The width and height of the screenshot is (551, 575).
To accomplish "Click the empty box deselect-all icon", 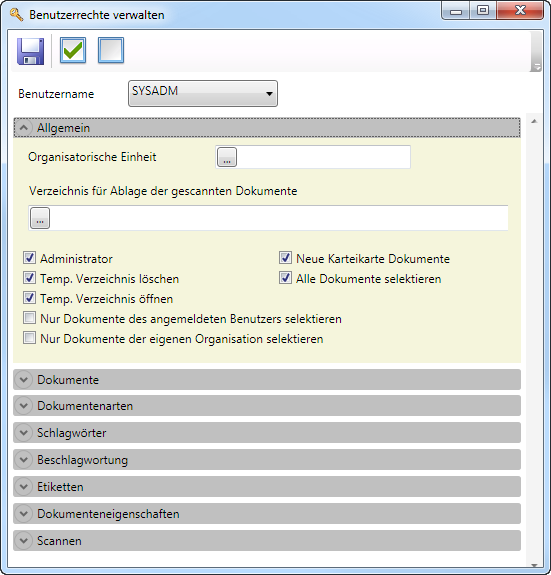I will [111, 50].
